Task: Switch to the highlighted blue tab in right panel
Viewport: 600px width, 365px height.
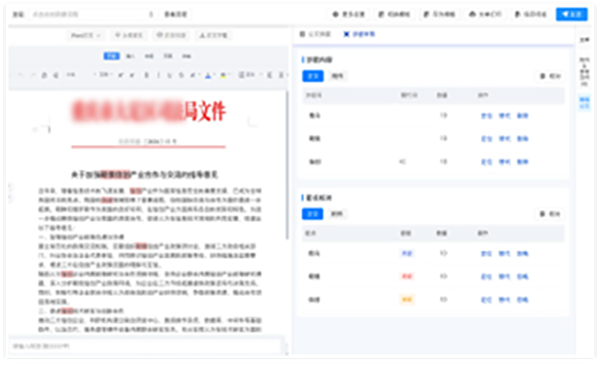Action: point(359,34)
